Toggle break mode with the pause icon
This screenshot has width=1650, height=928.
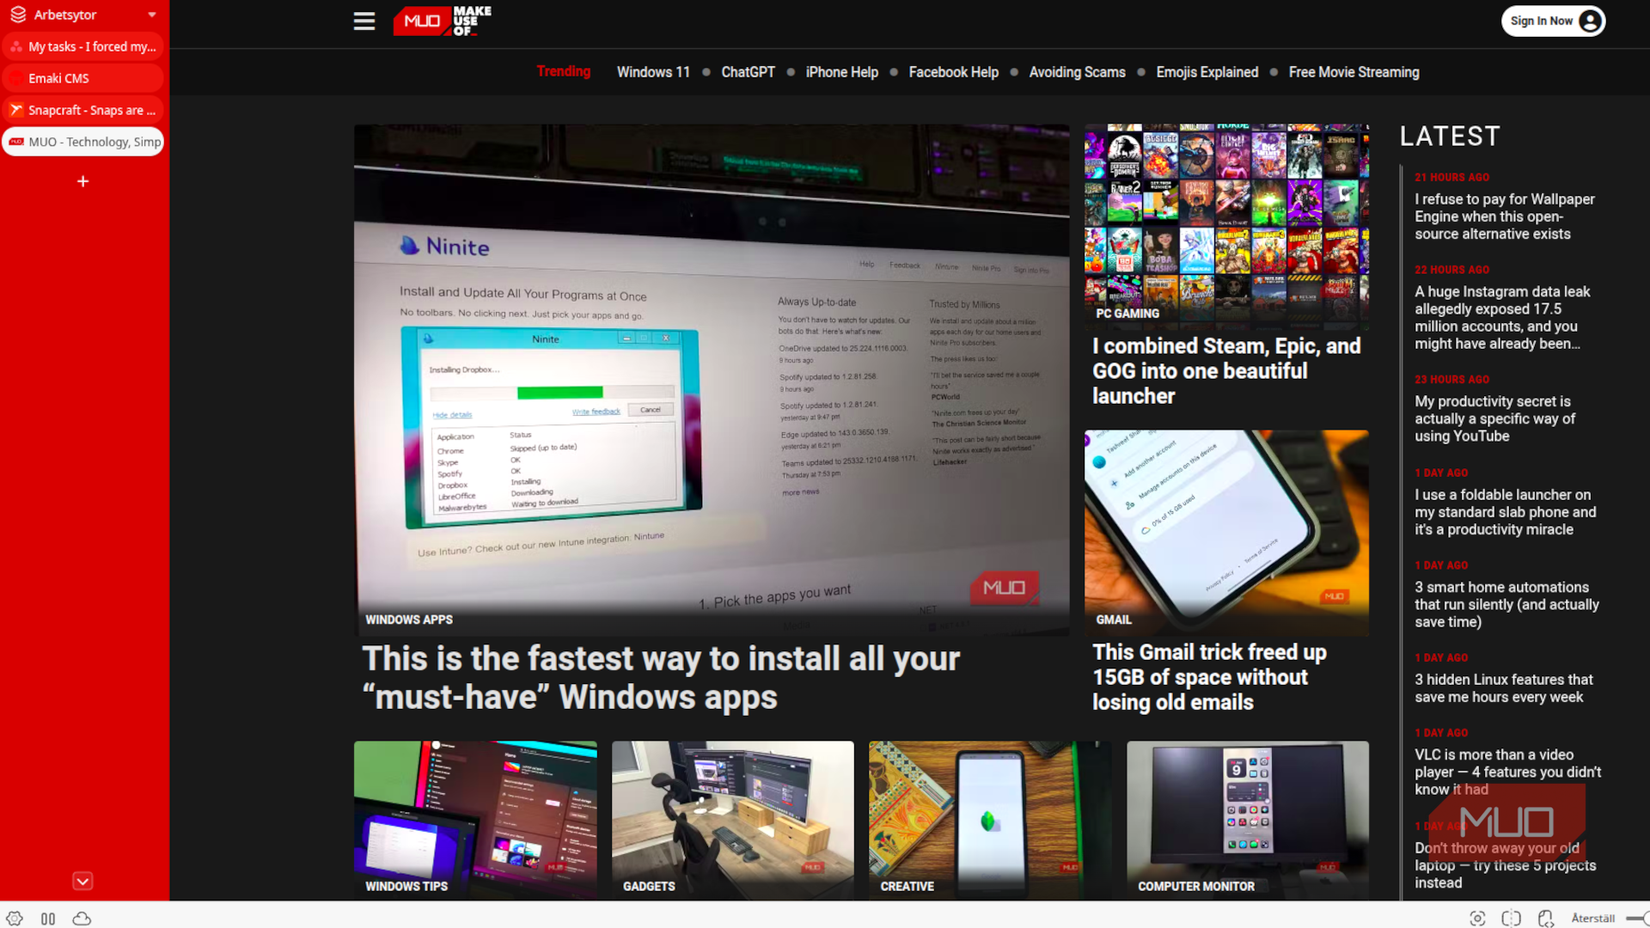tap(48, 918)
